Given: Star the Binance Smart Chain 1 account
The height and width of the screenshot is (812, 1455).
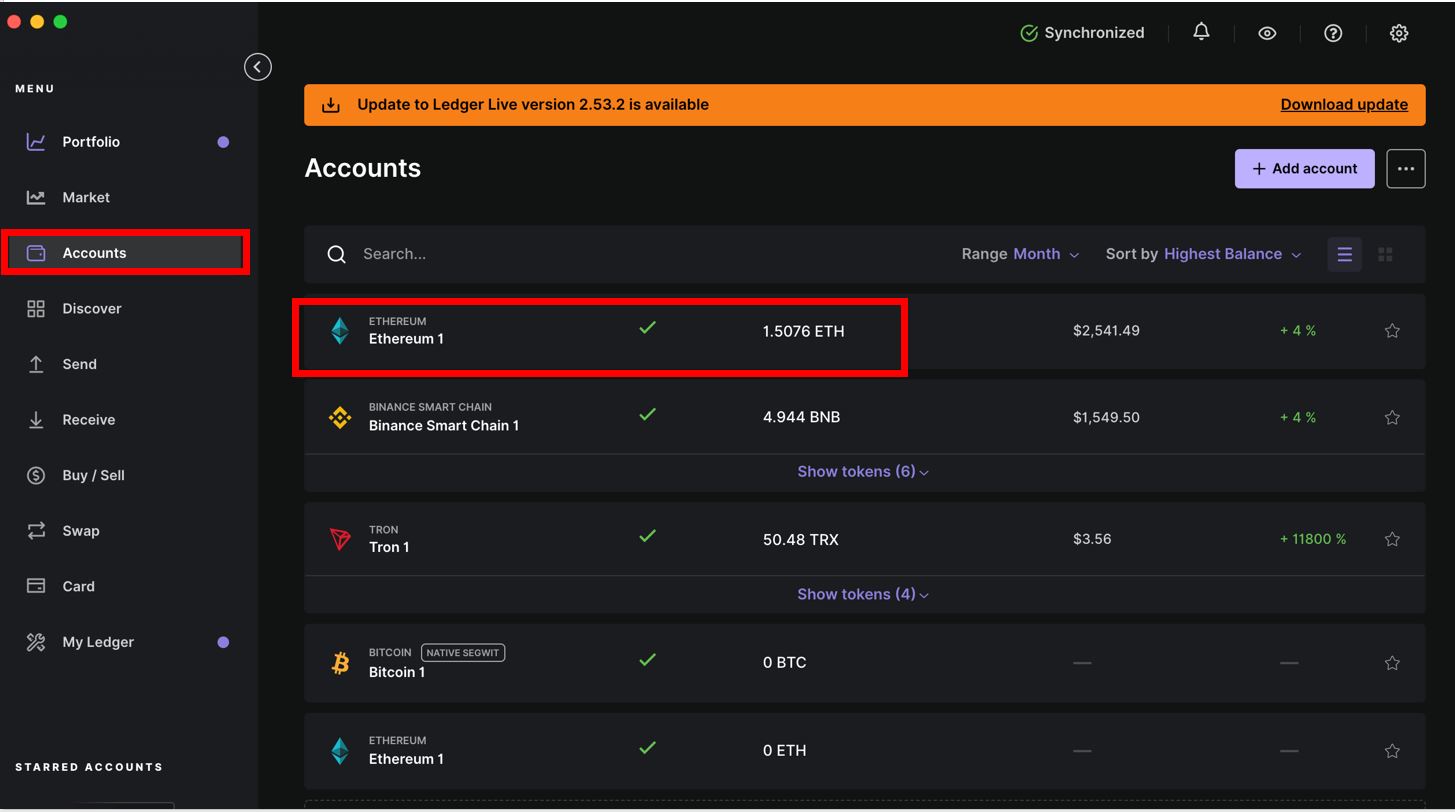Looking at the screenshot, I should pyautogui.click(x=1392, y=417).
